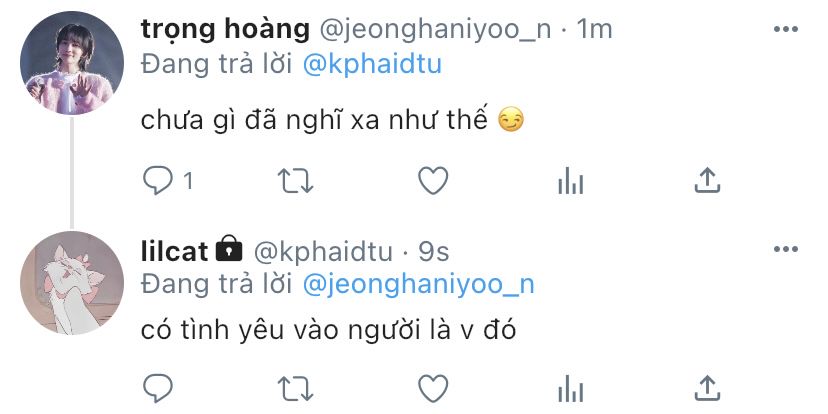The height and width of the screenshot is (414, 828).
Task: Share lilcat's reply tweet
Action: pos(707,389)
